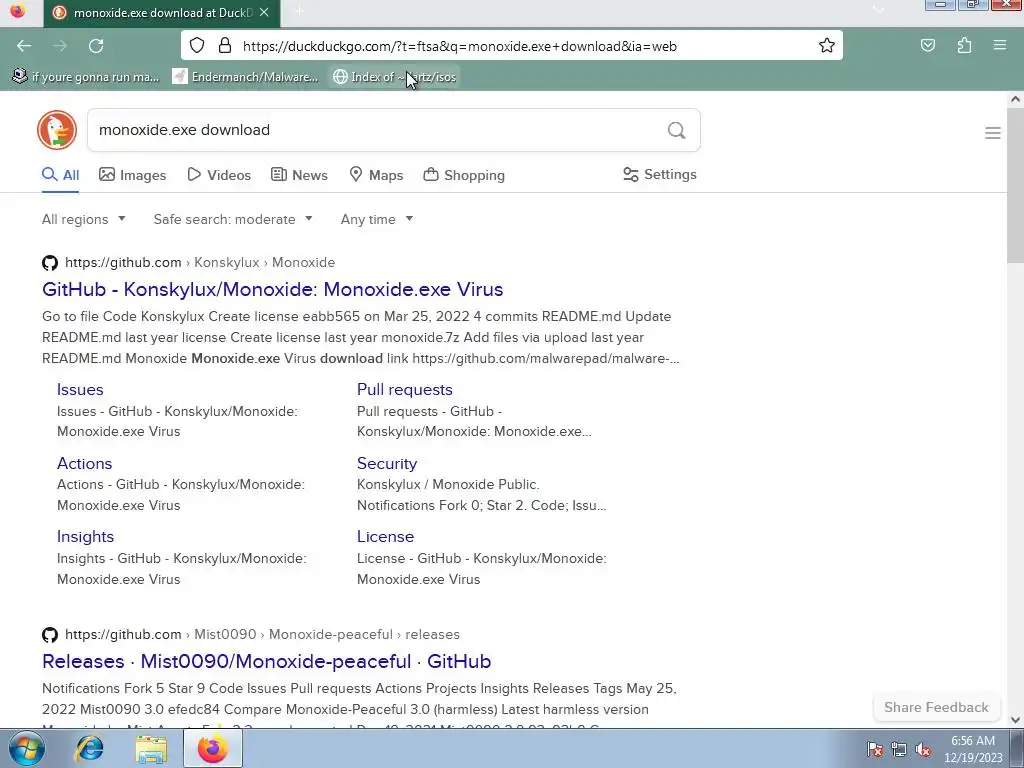This screenshot has width=1024, height=768.
Task: Click the magnifier search button
Action: point(677,131)
